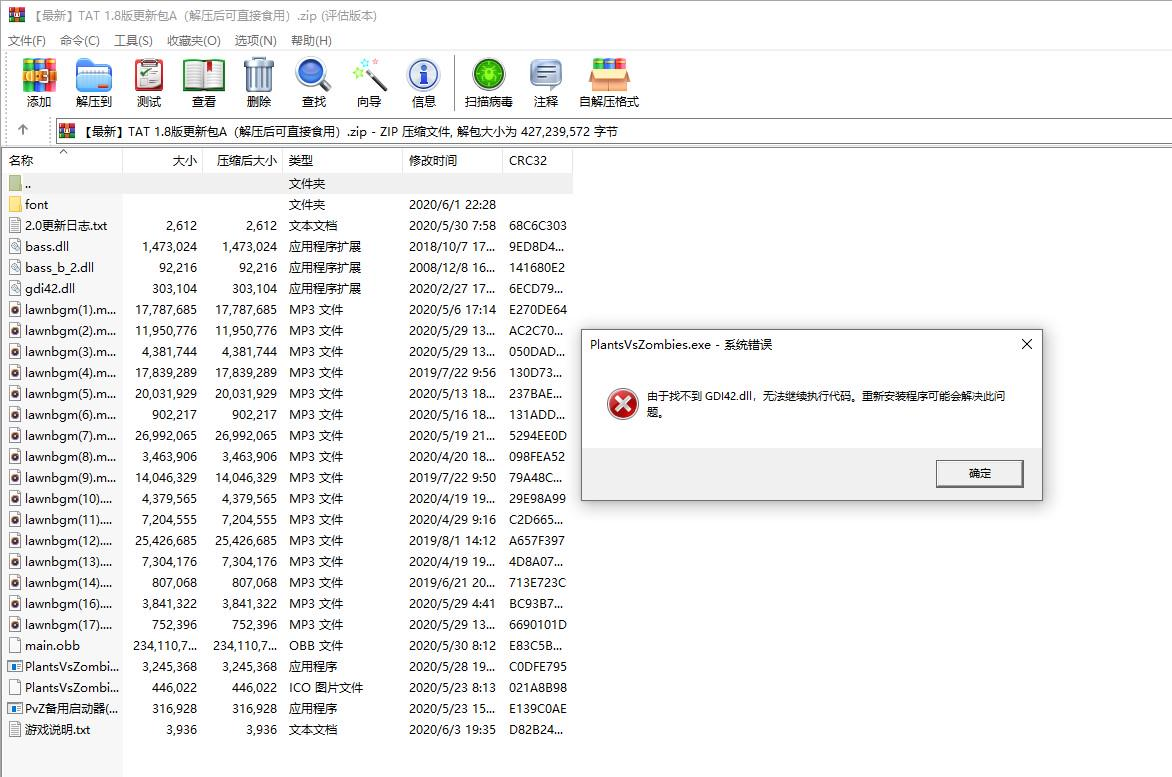Click the 2.0更新日志.txt document icon
This screenshot has width=1172, height=777.
(15, 225)
